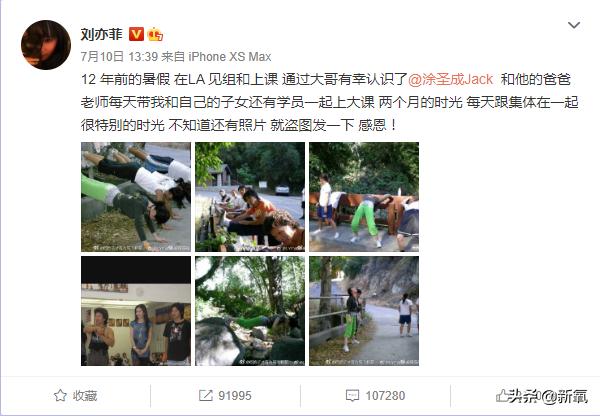Viewport: 600px width, 416px height.
Task: Open the round profile avatar
Action: (46, 45)
